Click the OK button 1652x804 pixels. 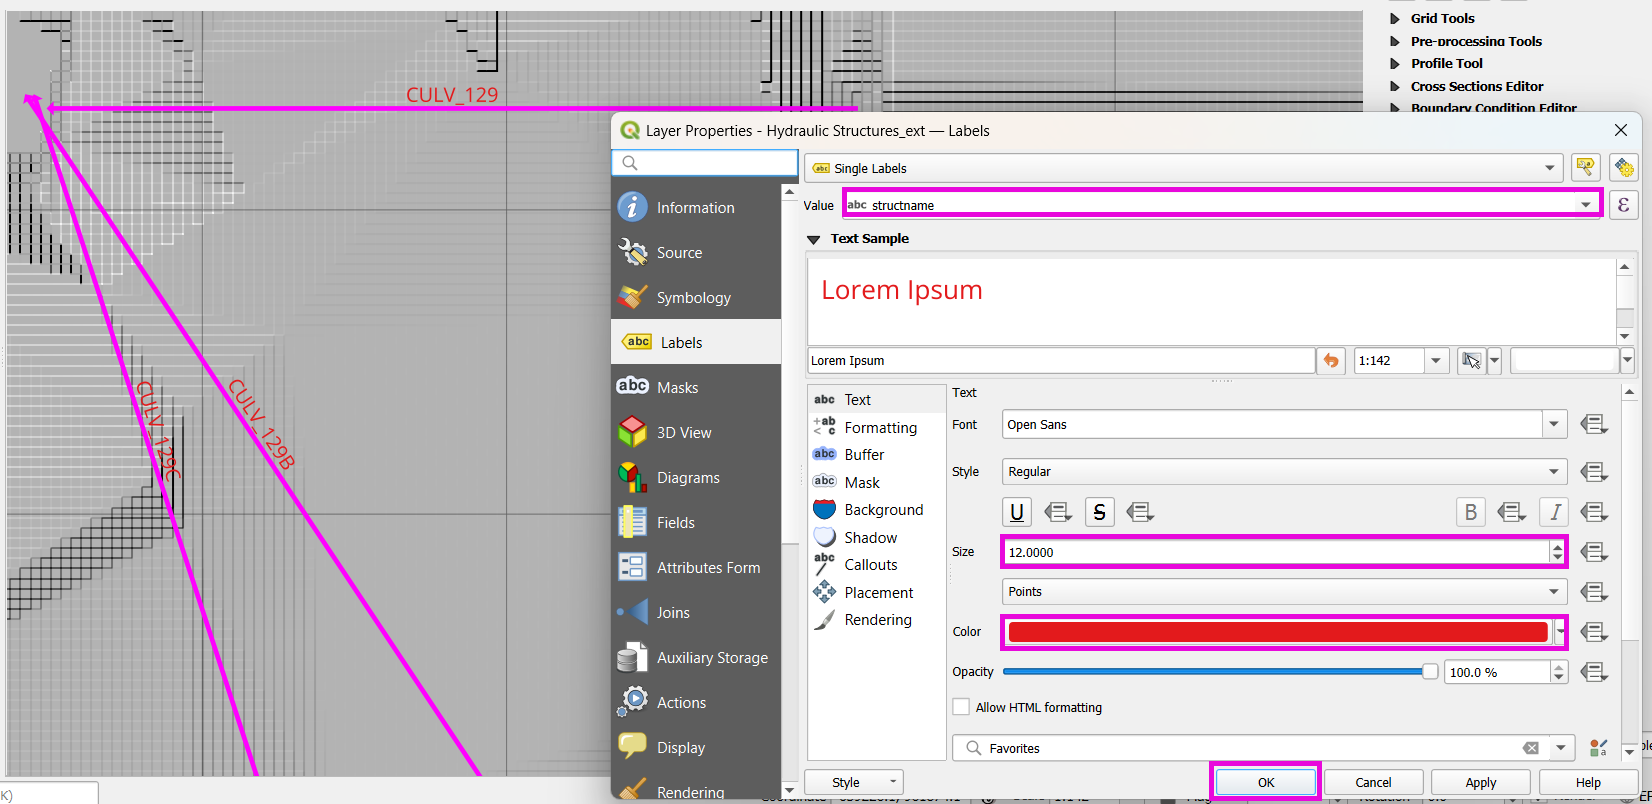point(1266,782)
